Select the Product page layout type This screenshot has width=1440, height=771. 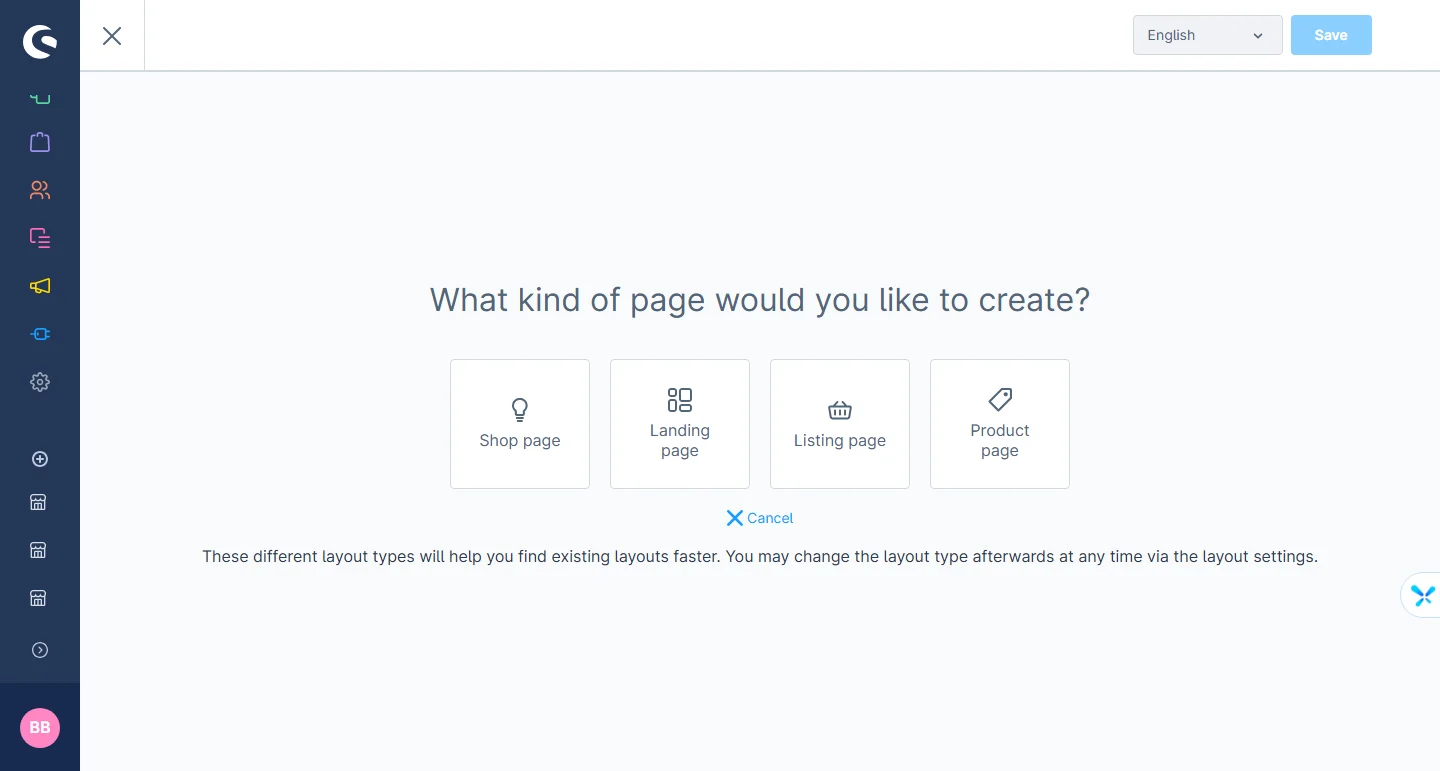coord(1000,424)
